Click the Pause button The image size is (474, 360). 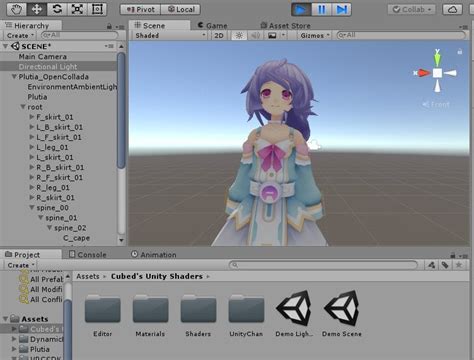[x=321, y=9]
